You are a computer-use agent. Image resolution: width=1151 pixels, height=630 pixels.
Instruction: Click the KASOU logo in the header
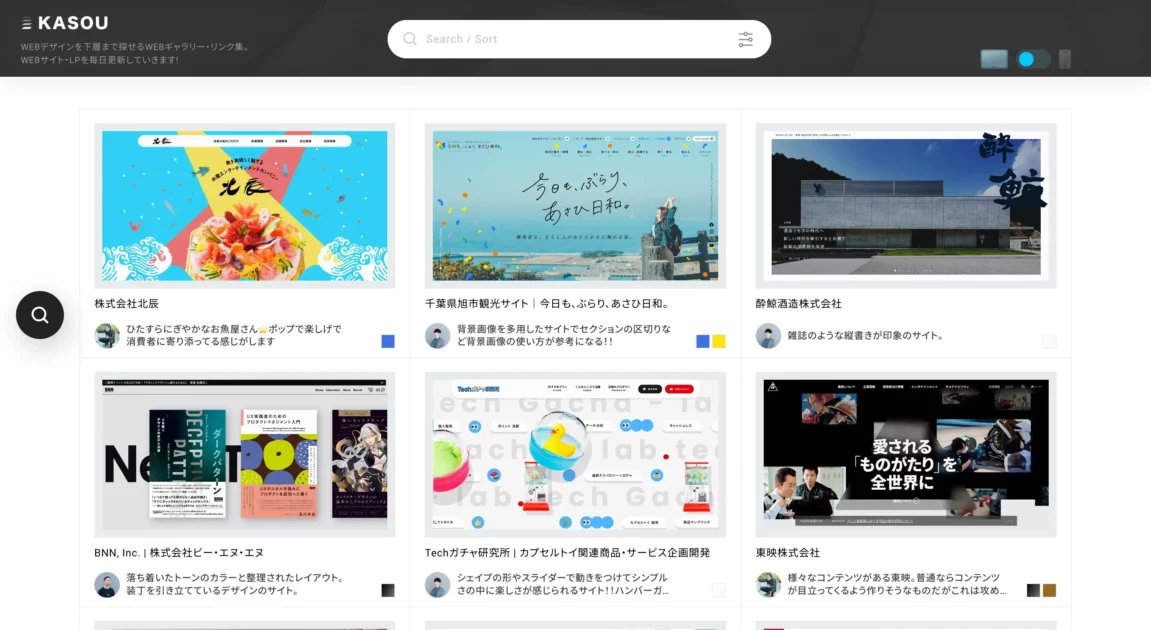pos(65,23)
